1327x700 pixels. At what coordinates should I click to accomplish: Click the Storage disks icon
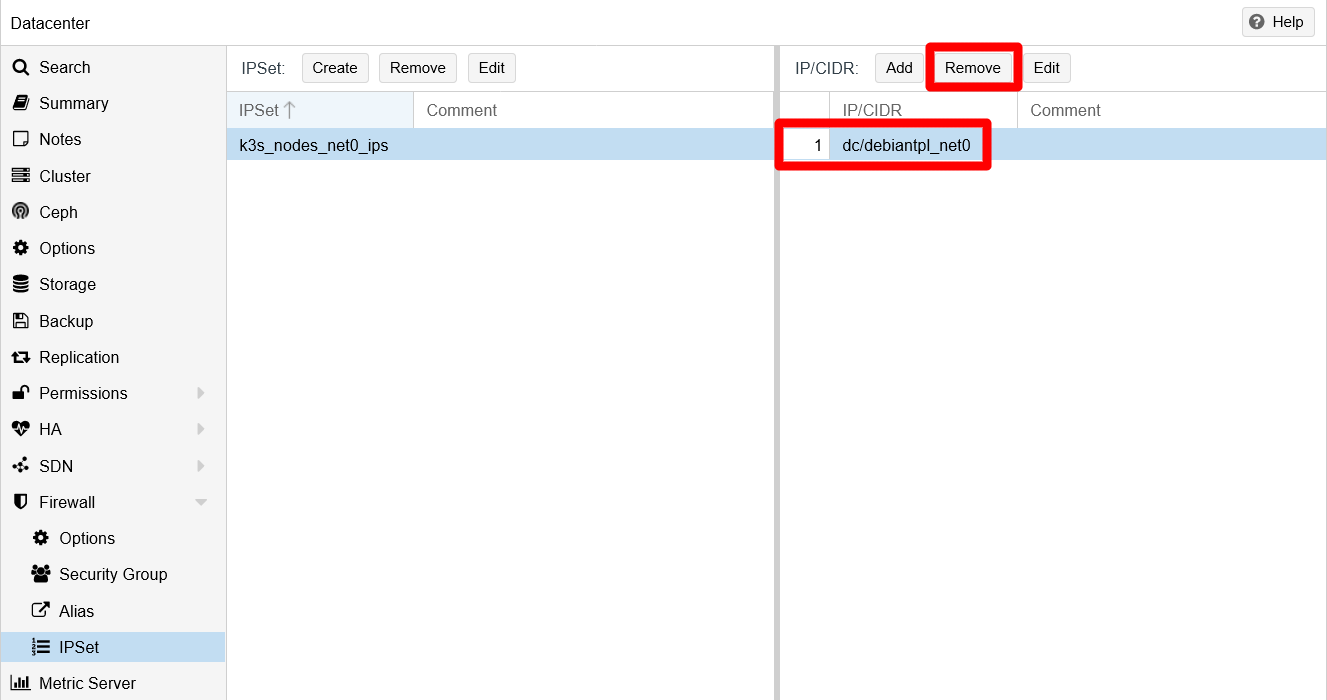point(22,284)
